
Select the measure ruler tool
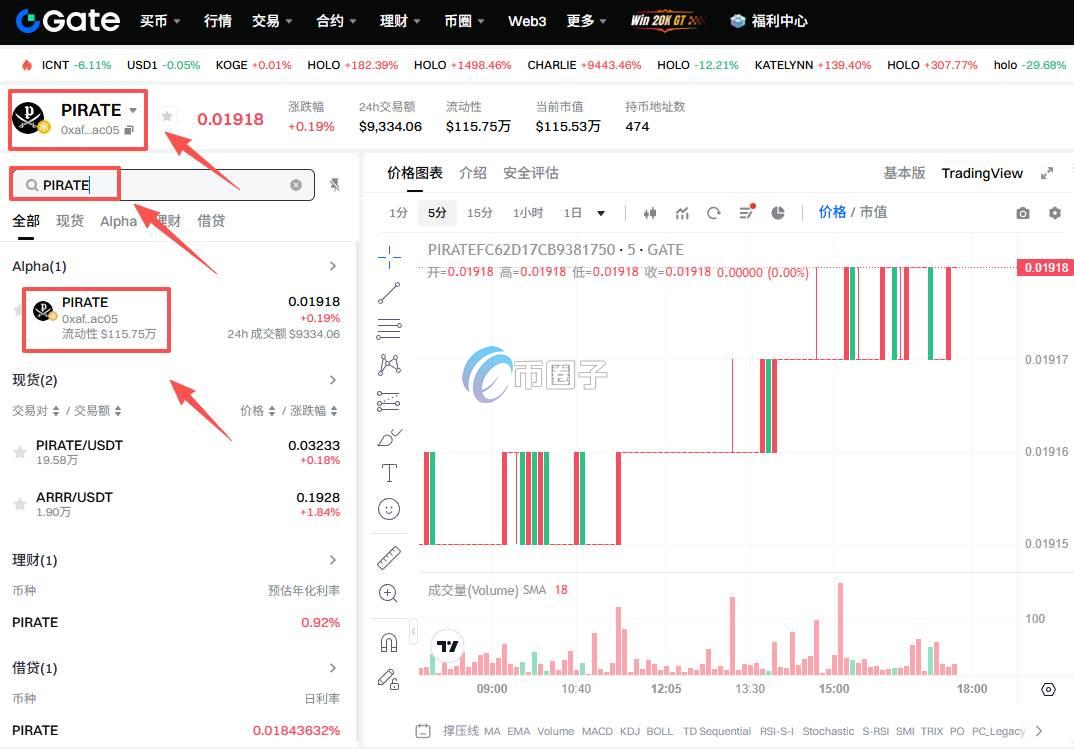coord(389,557)
